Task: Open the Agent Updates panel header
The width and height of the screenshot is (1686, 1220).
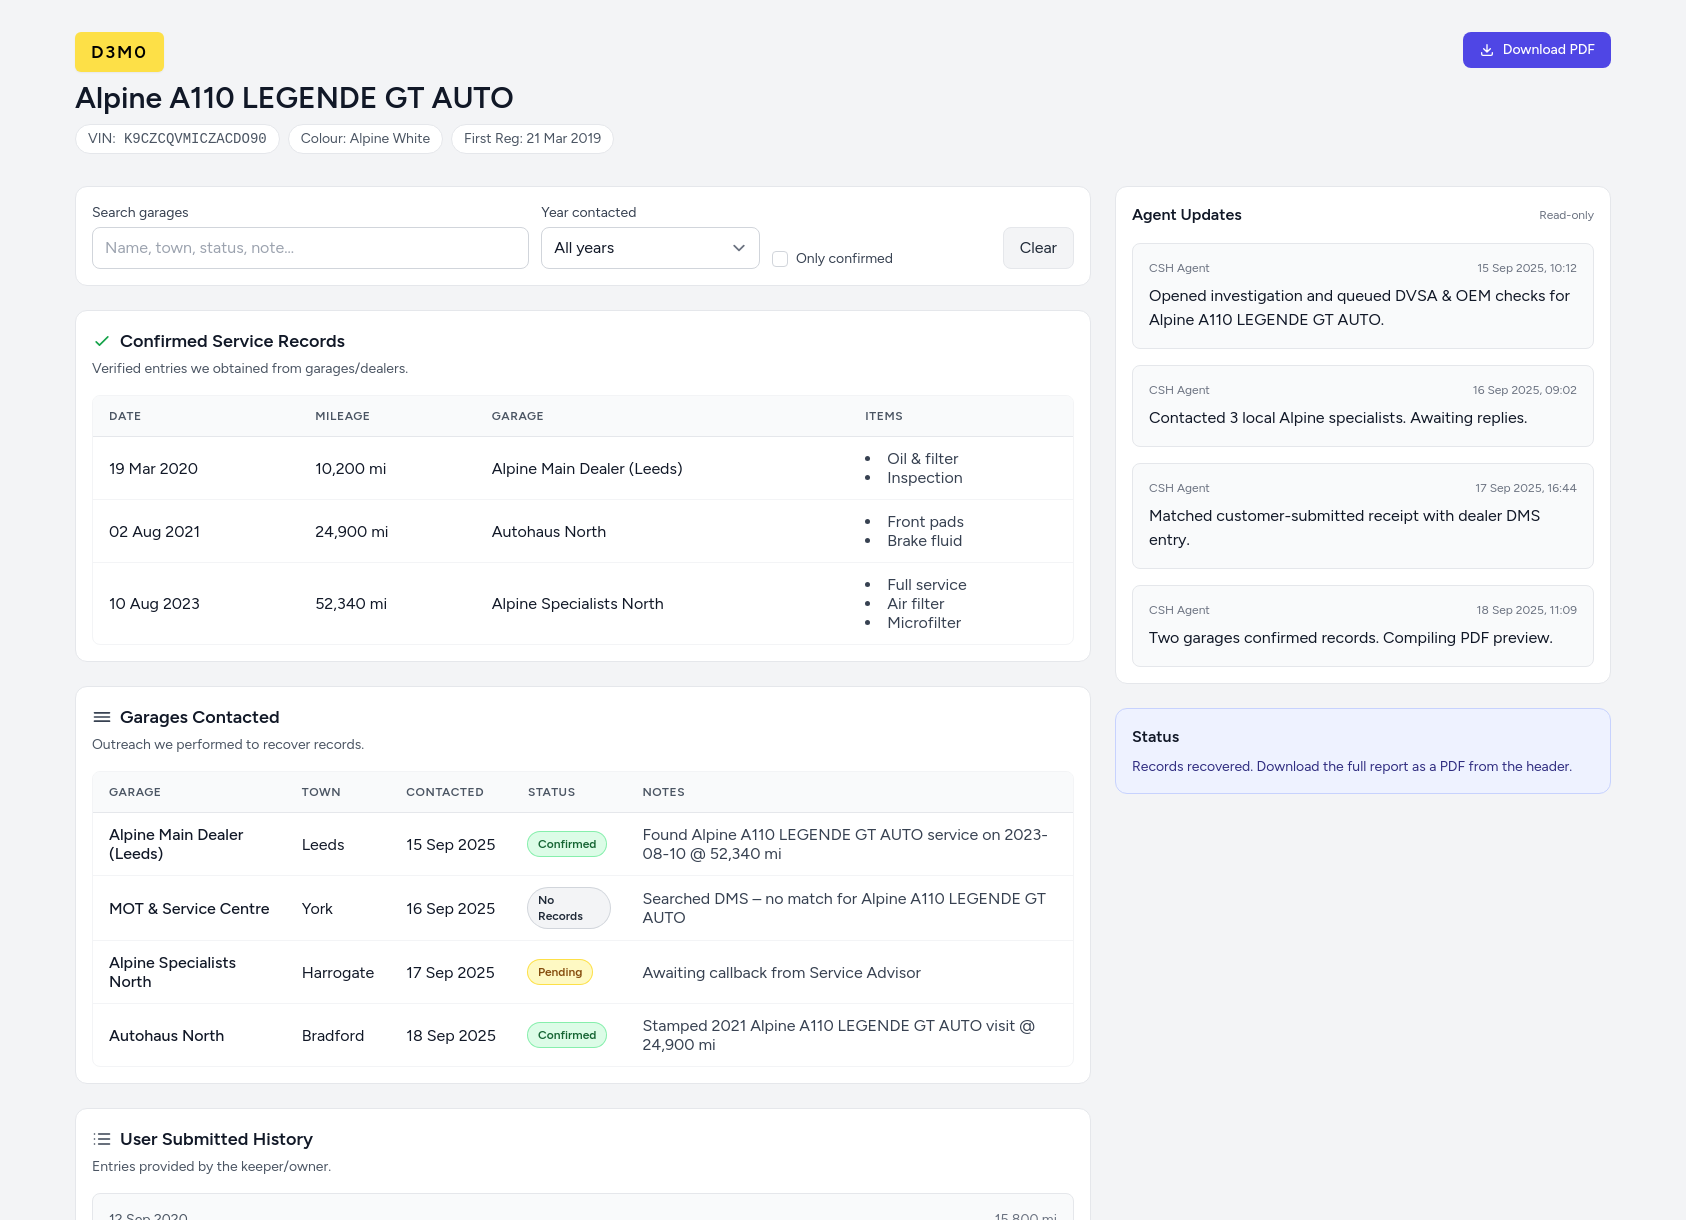Action: pos(1186,215)
